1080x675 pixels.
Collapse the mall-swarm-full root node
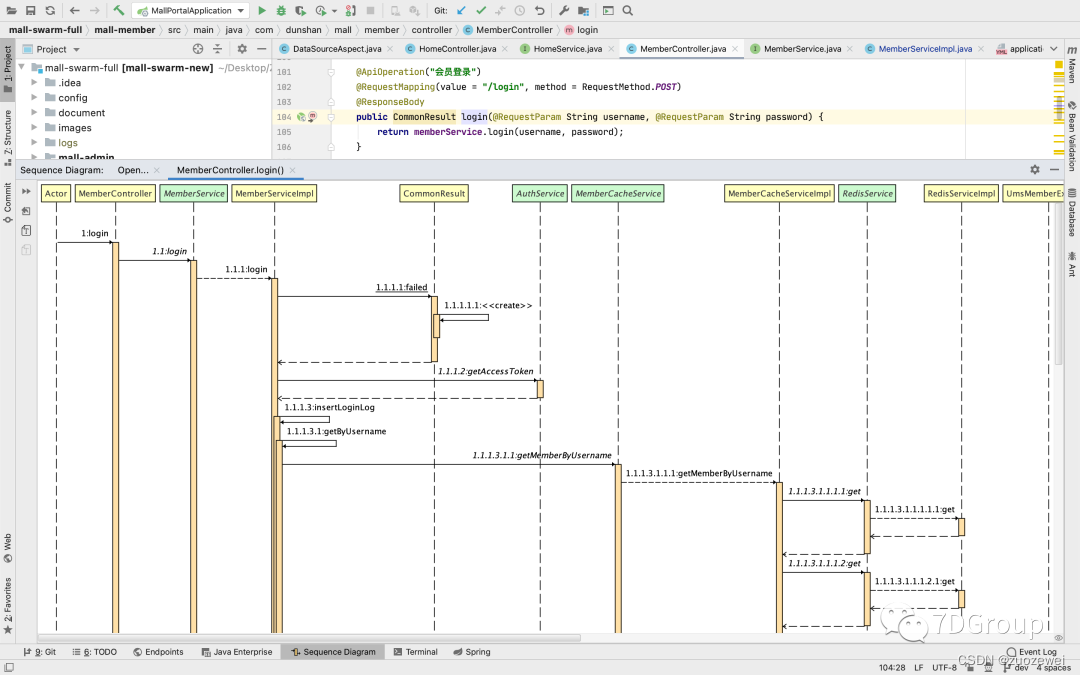22,67
